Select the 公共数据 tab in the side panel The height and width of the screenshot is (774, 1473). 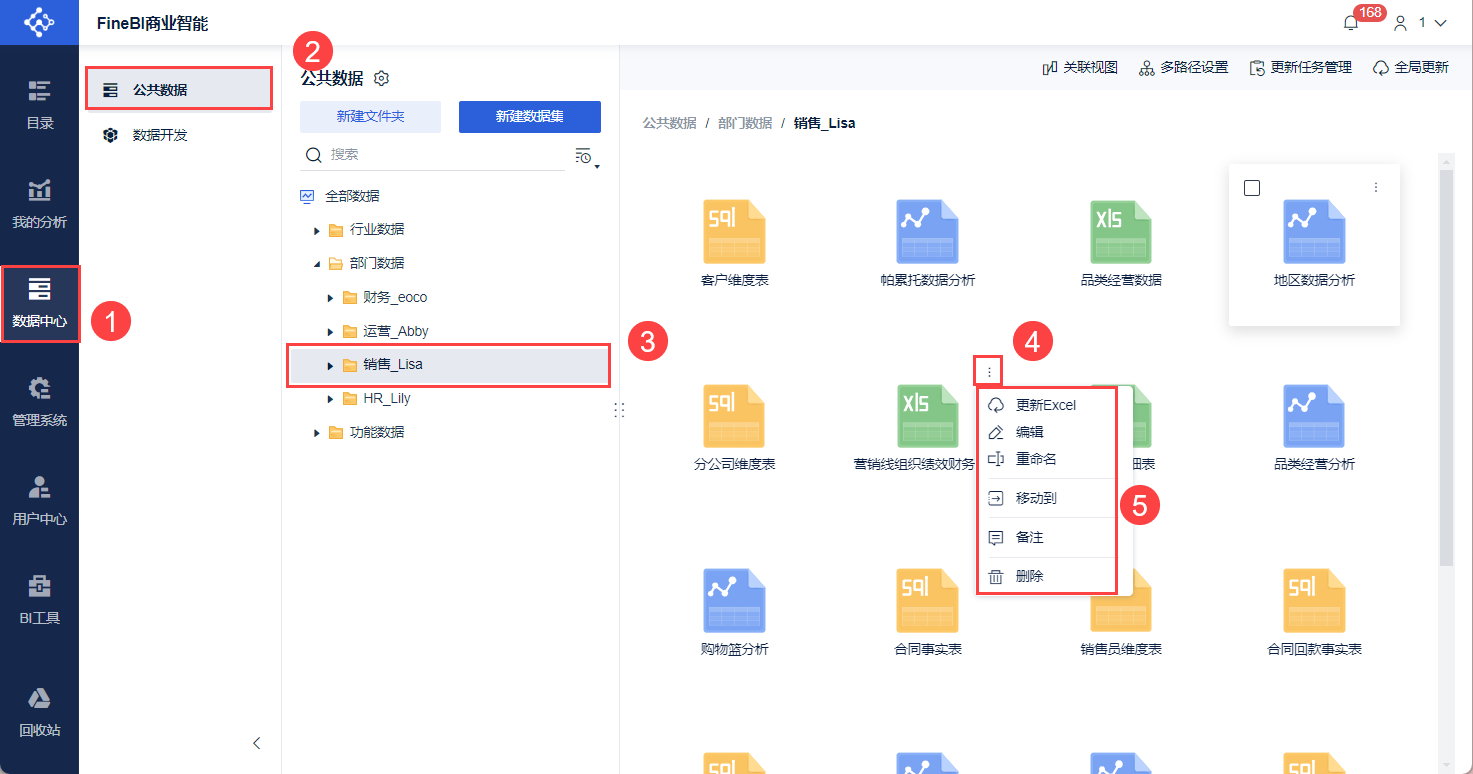coord(179,89)
